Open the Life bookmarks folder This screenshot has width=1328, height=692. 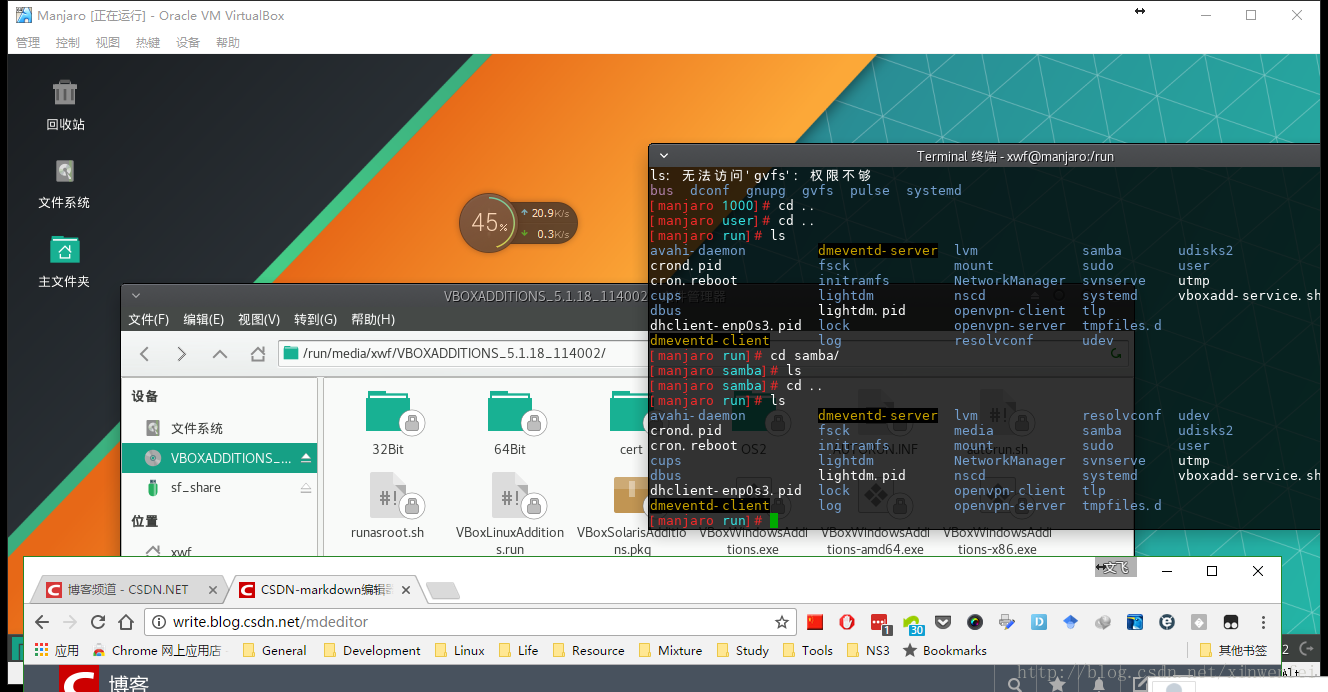(518, 650)
